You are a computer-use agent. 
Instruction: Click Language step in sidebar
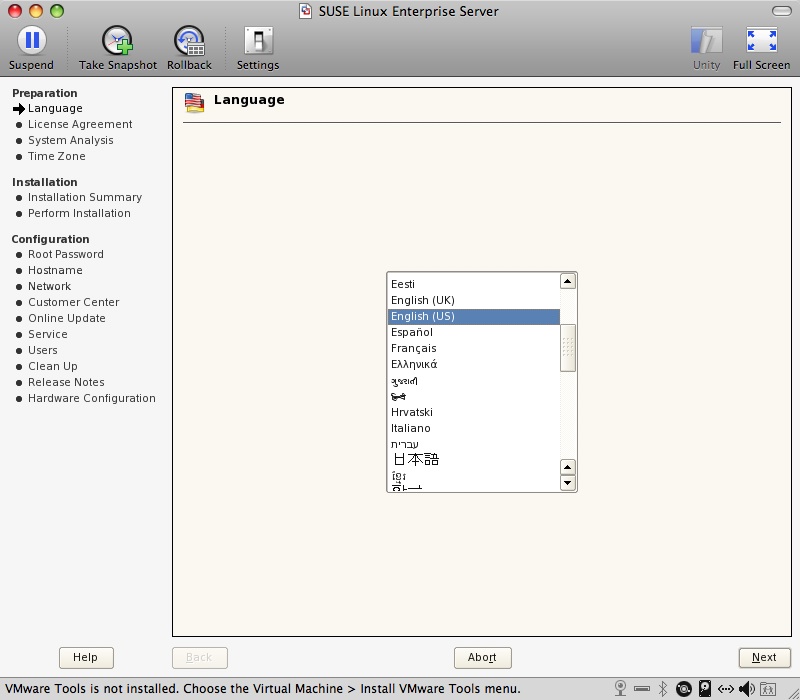[55, 108]
